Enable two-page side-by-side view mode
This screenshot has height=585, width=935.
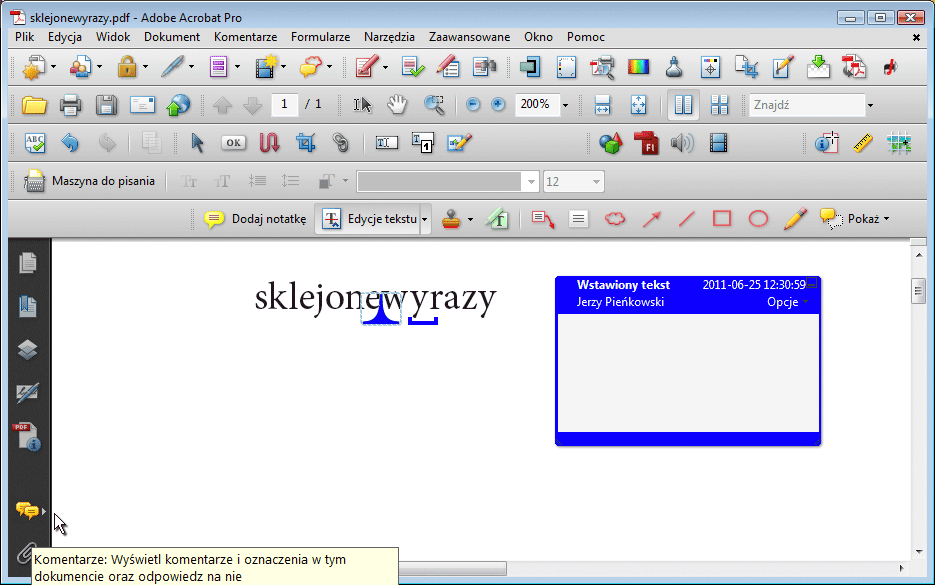click(682, 104)
